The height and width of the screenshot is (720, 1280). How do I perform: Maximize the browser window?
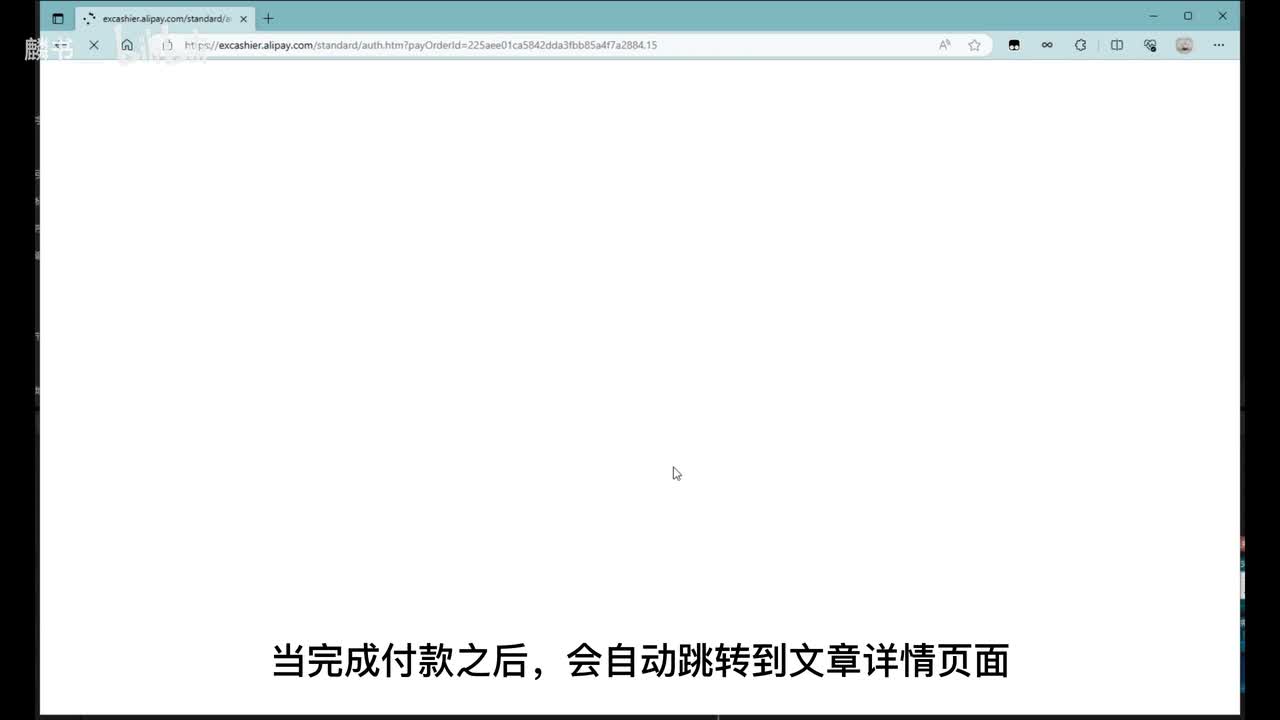click(x=1188, y=16)
